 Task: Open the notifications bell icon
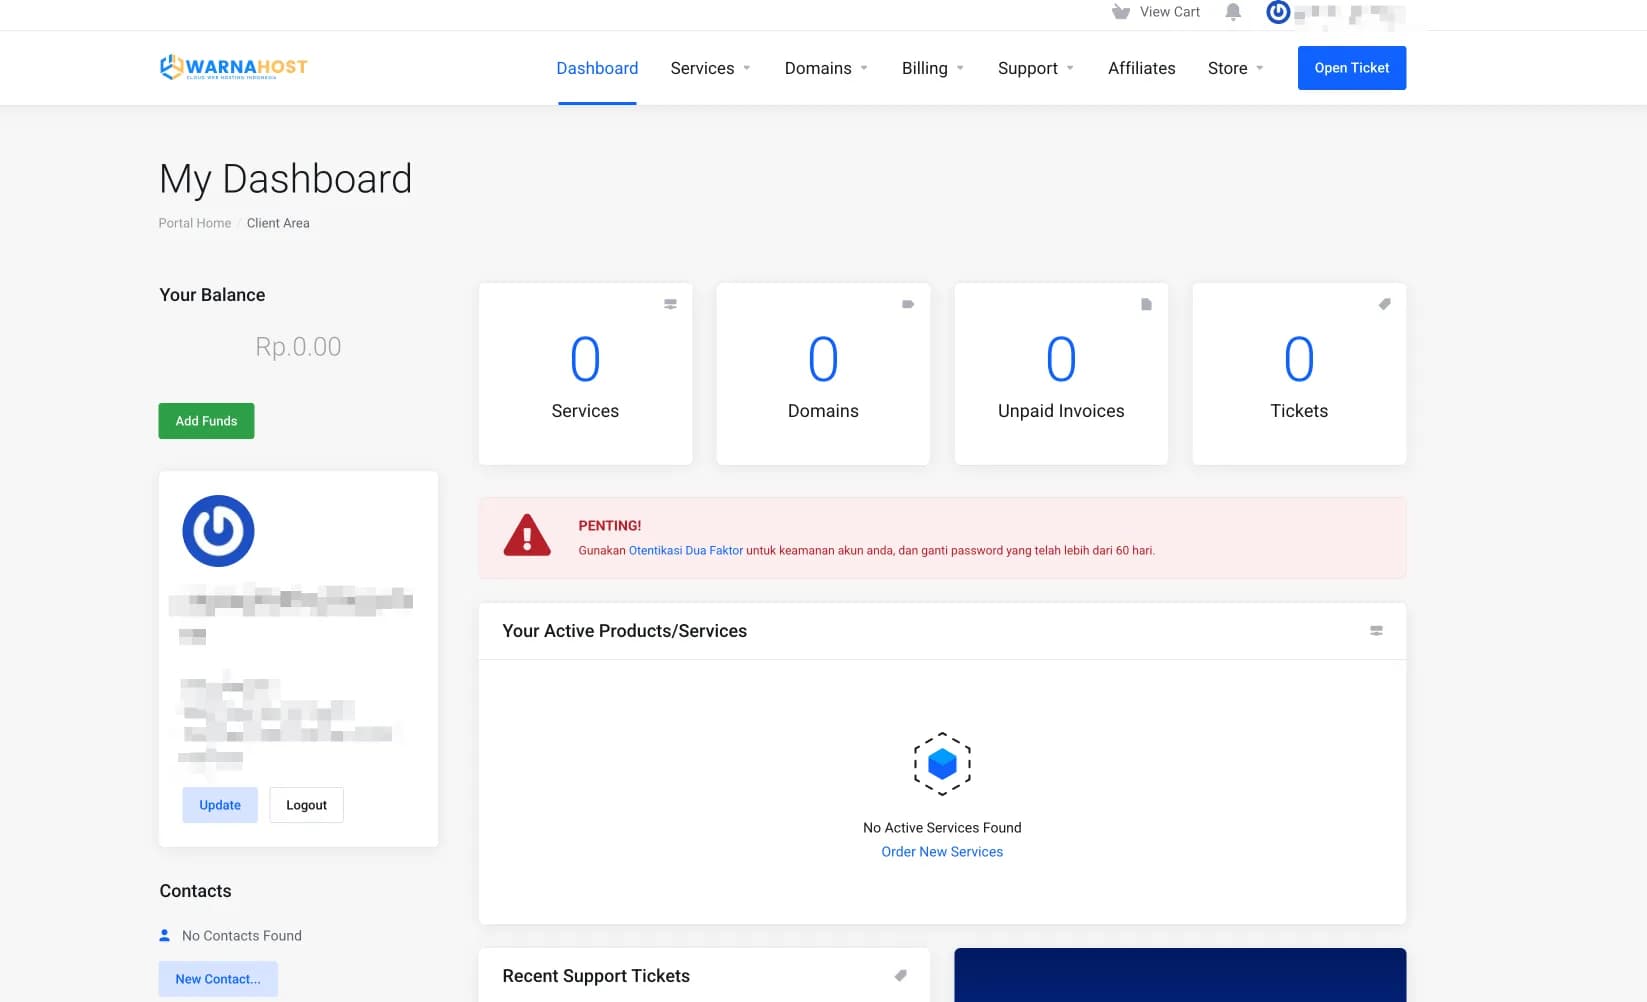click(1233, 12)
